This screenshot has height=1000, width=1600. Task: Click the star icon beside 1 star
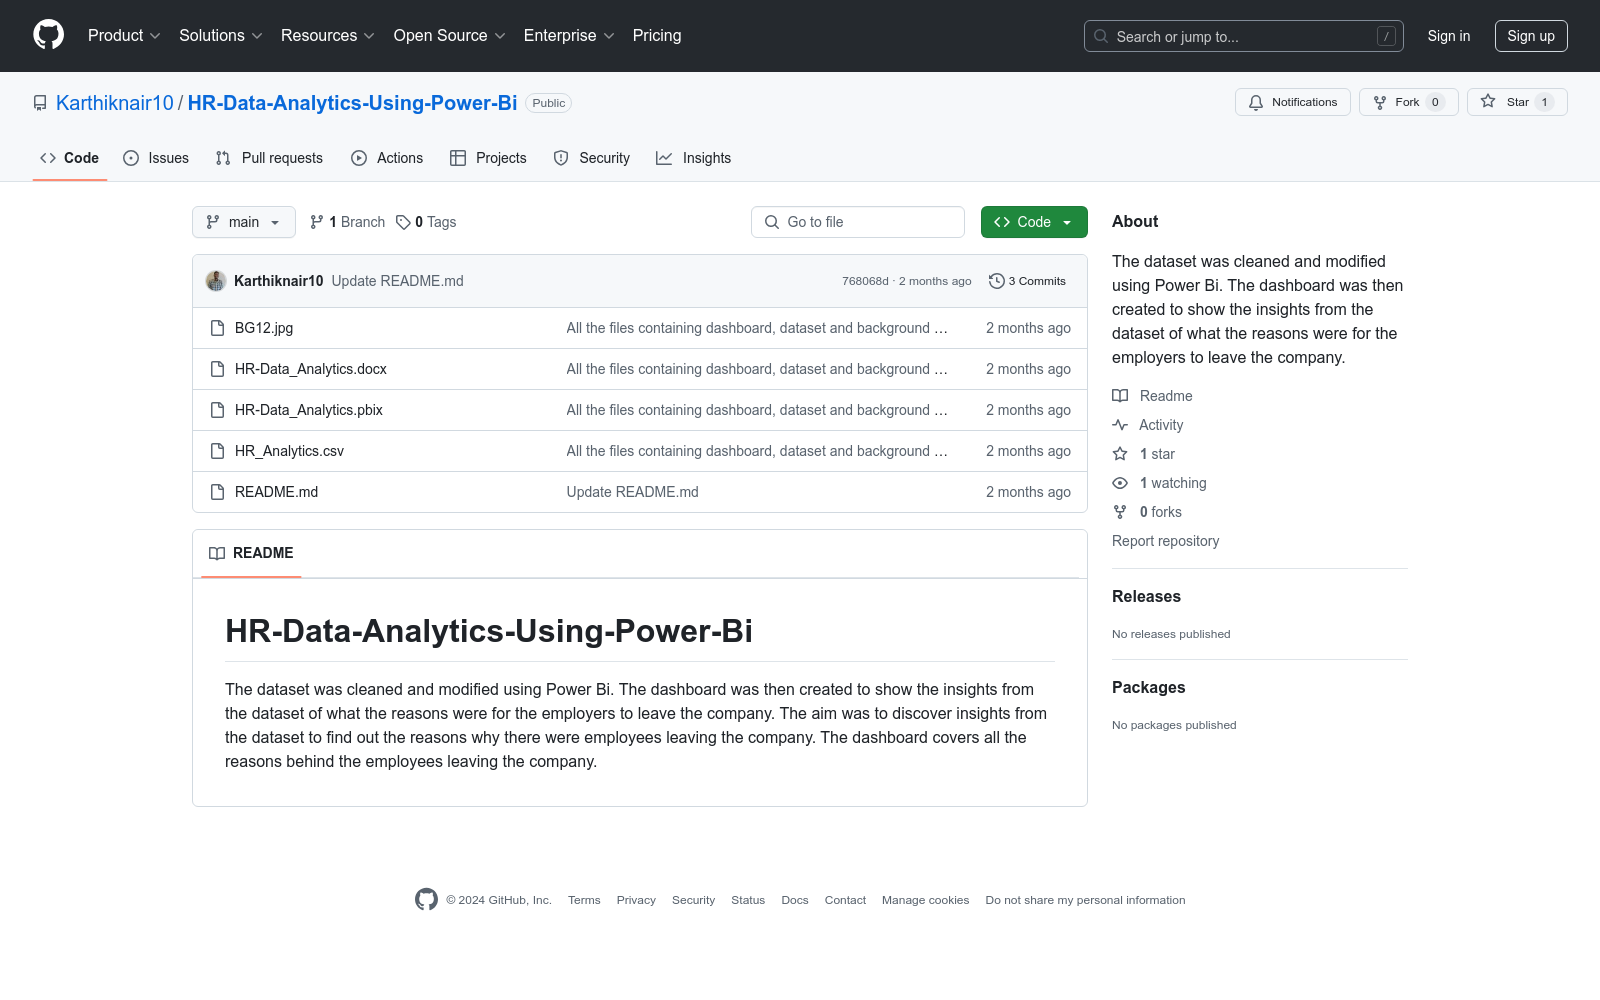pos(1120,454)
